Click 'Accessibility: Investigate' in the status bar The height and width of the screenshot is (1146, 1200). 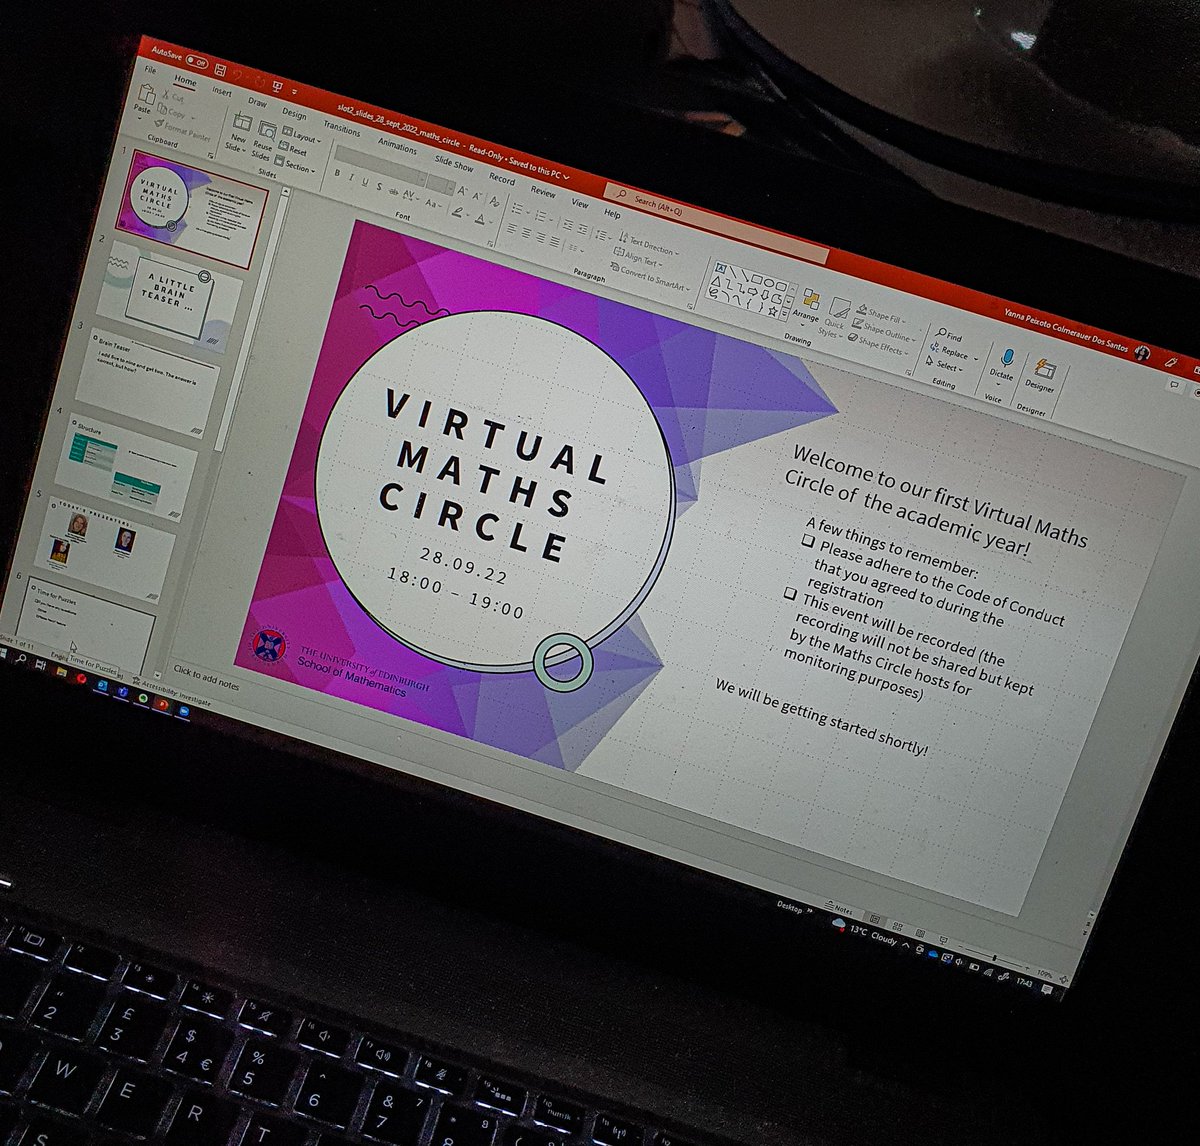[171, 693]
